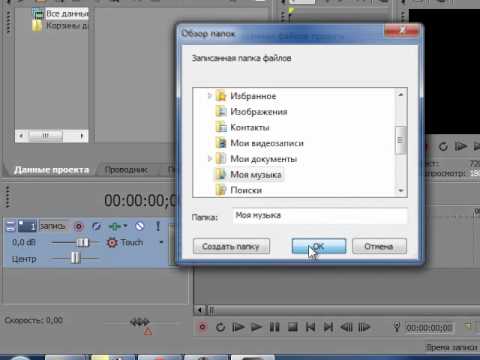480x360 pixels.
Task: Click the project media tree scroll right arrow
Action: tap(82, 136)
